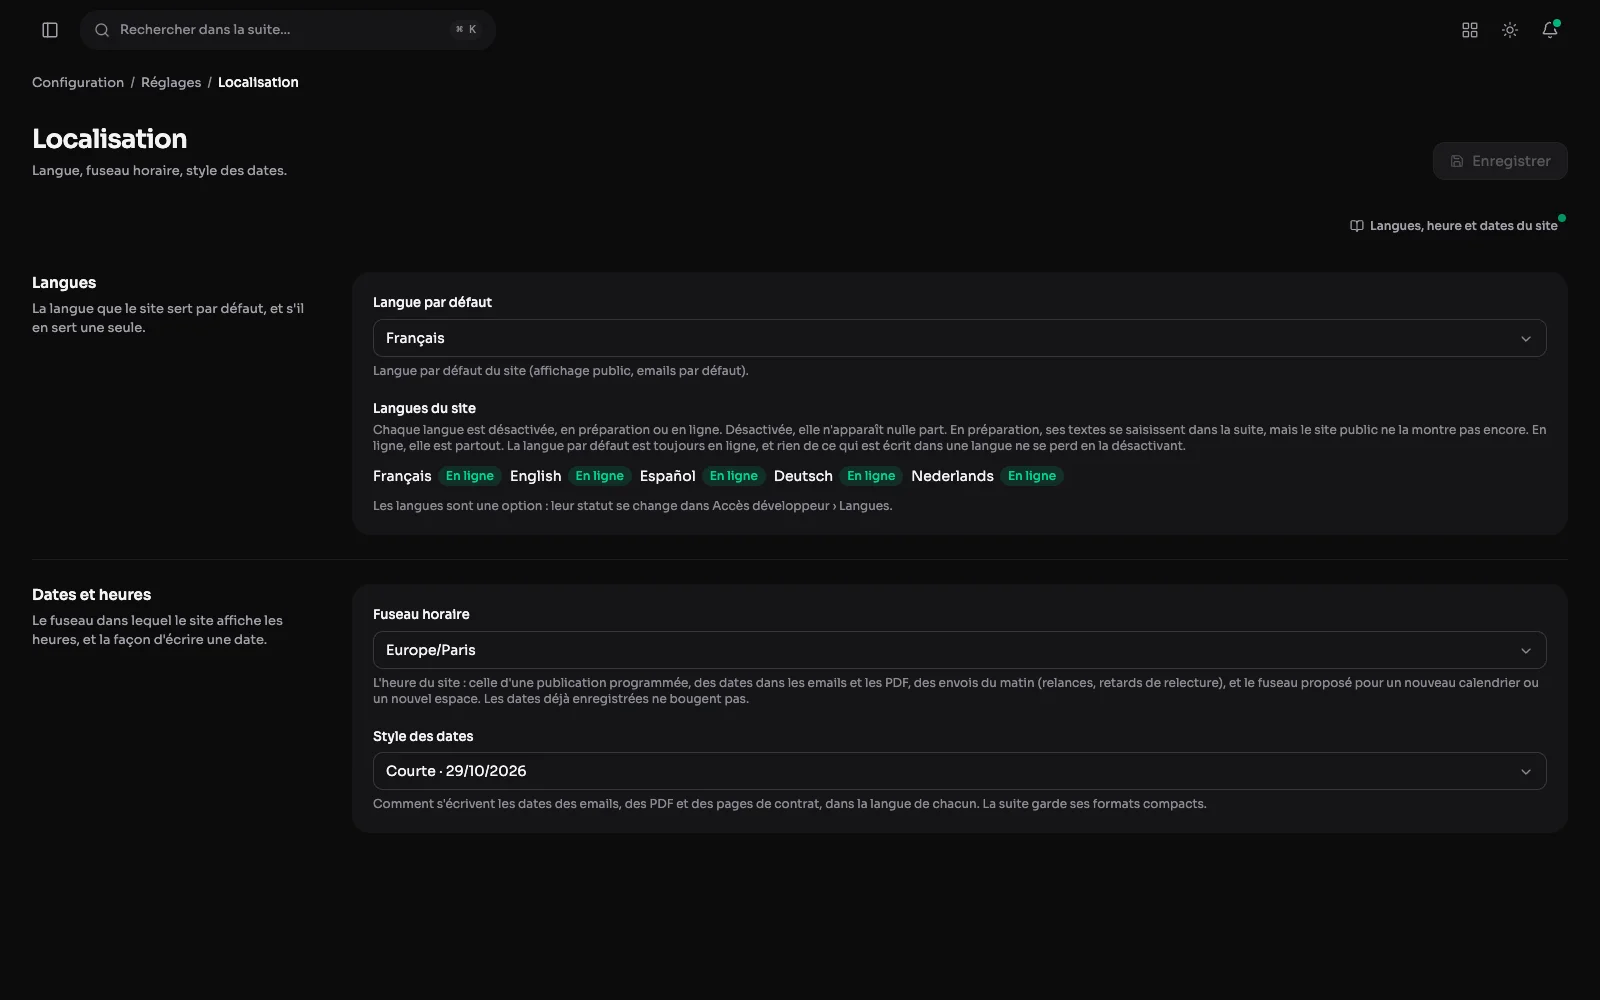This screenshot has height=1000, width=1600.
Task: Click the Deutsch language label
Action: [803, 476]
